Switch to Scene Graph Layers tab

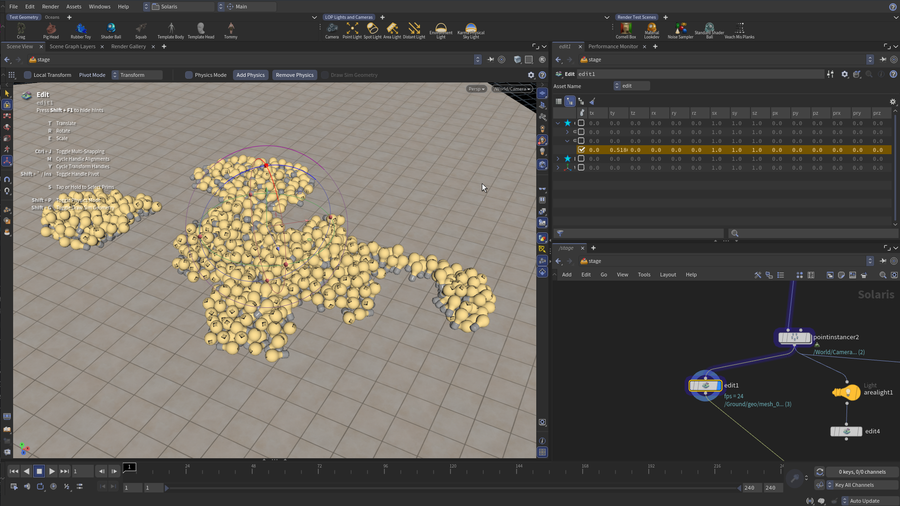72,46
